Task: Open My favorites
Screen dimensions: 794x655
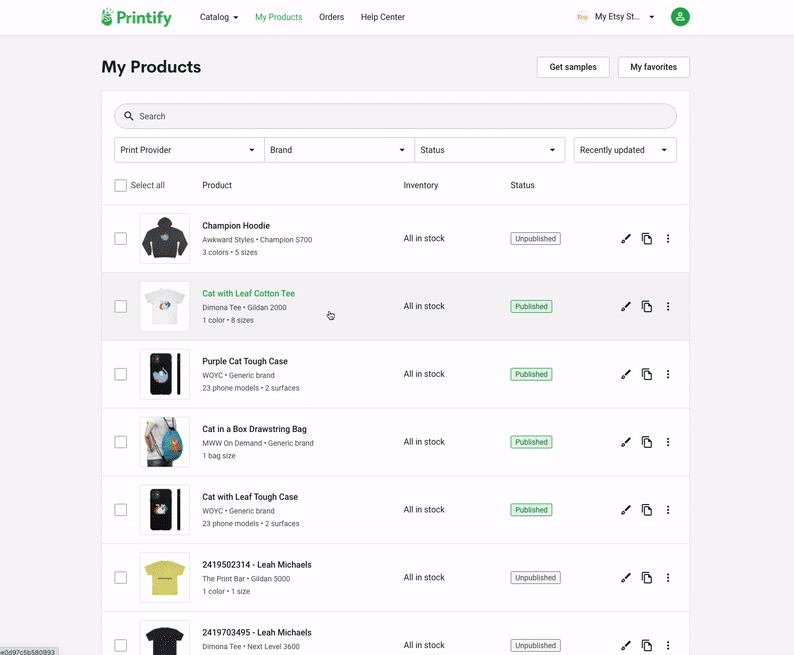Action: (x=653, y=67)
